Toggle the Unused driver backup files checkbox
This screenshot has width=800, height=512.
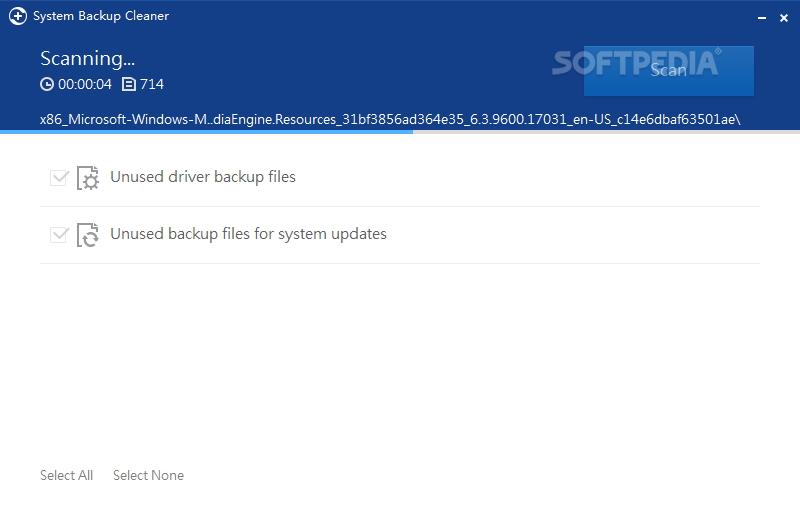[59, 177]
